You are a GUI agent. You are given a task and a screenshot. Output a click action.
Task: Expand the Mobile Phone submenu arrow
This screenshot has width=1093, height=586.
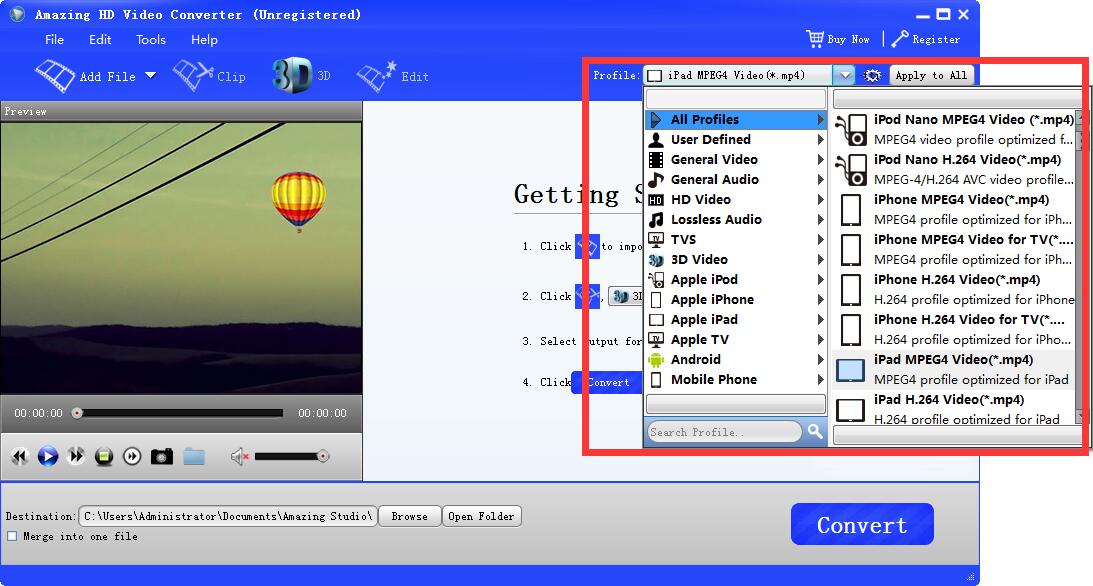820,380
